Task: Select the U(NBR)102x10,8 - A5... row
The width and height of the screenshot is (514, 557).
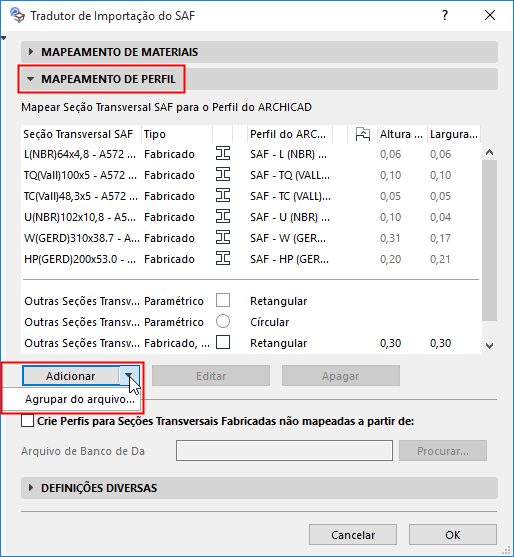Action: (x=251, y=217)
